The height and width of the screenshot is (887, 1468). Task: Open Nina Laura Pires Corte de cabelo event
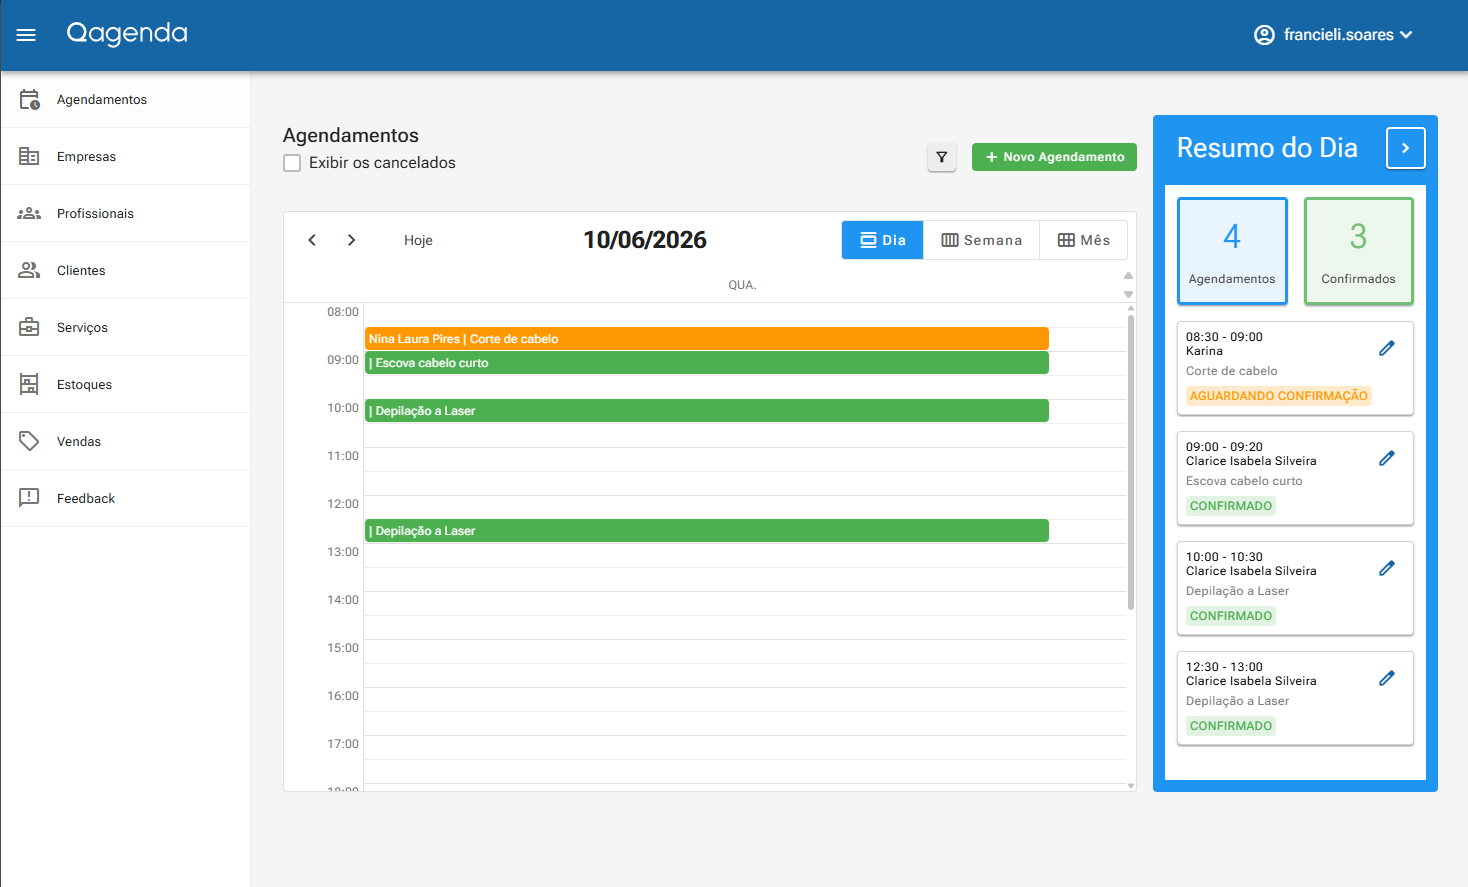coord(707,339)
